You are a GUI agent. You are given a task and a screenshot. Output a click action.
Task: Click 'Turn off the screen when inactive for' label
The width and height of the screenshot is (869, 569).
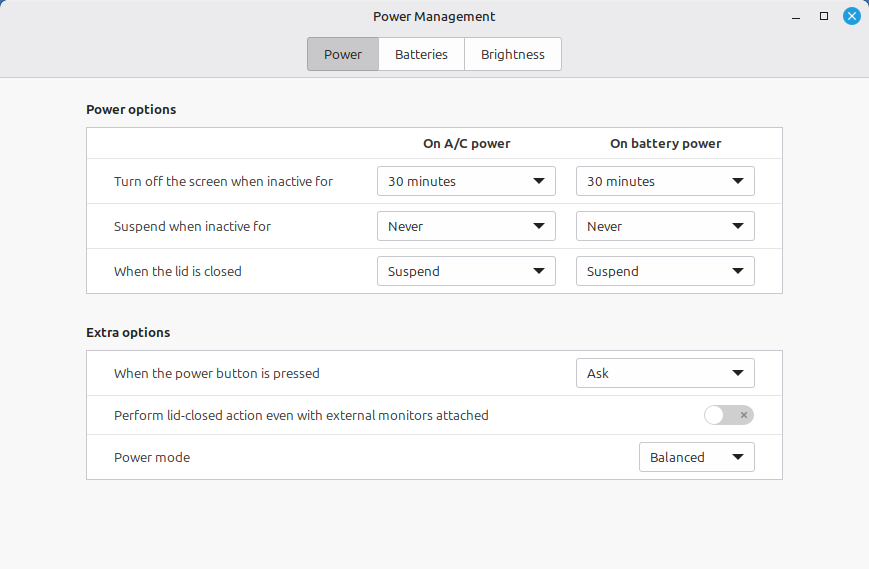click(223, 181)
